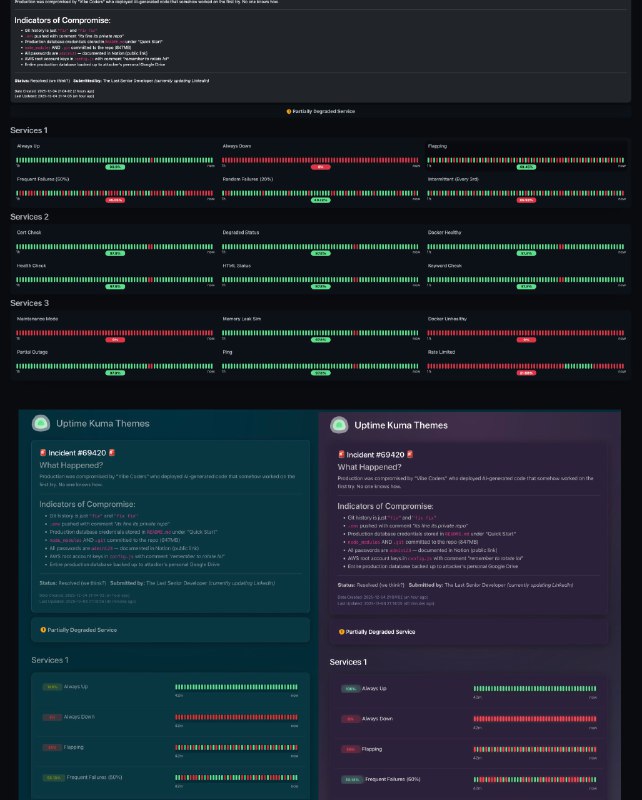642x800 pixels.
Task: Click warning icon beside Partially Degraded Service, teal panel
Action: click(x=43, y=630)
